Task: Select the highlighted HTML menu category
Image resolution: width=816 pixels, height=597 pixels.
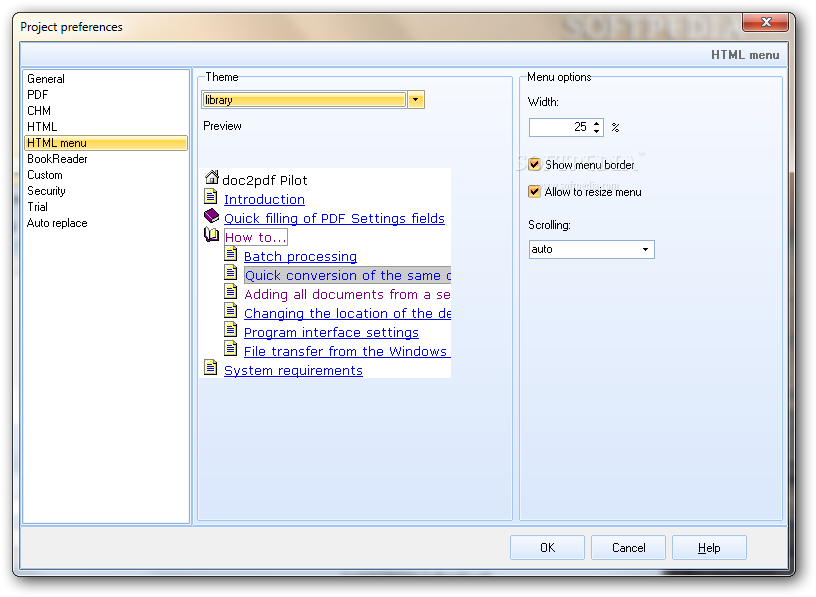Action: tap(106, 143)
